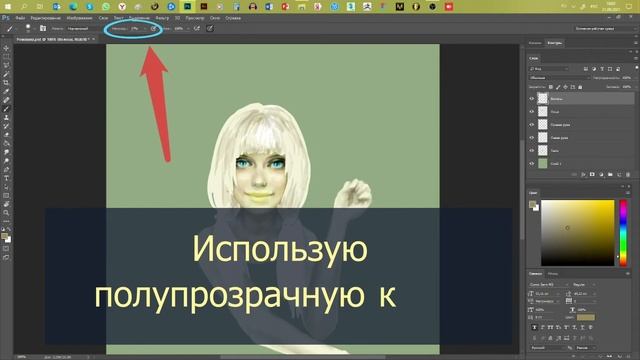Apply faux bold text style
The height and width of the screenshot is (360, 640).
(534, 327)
